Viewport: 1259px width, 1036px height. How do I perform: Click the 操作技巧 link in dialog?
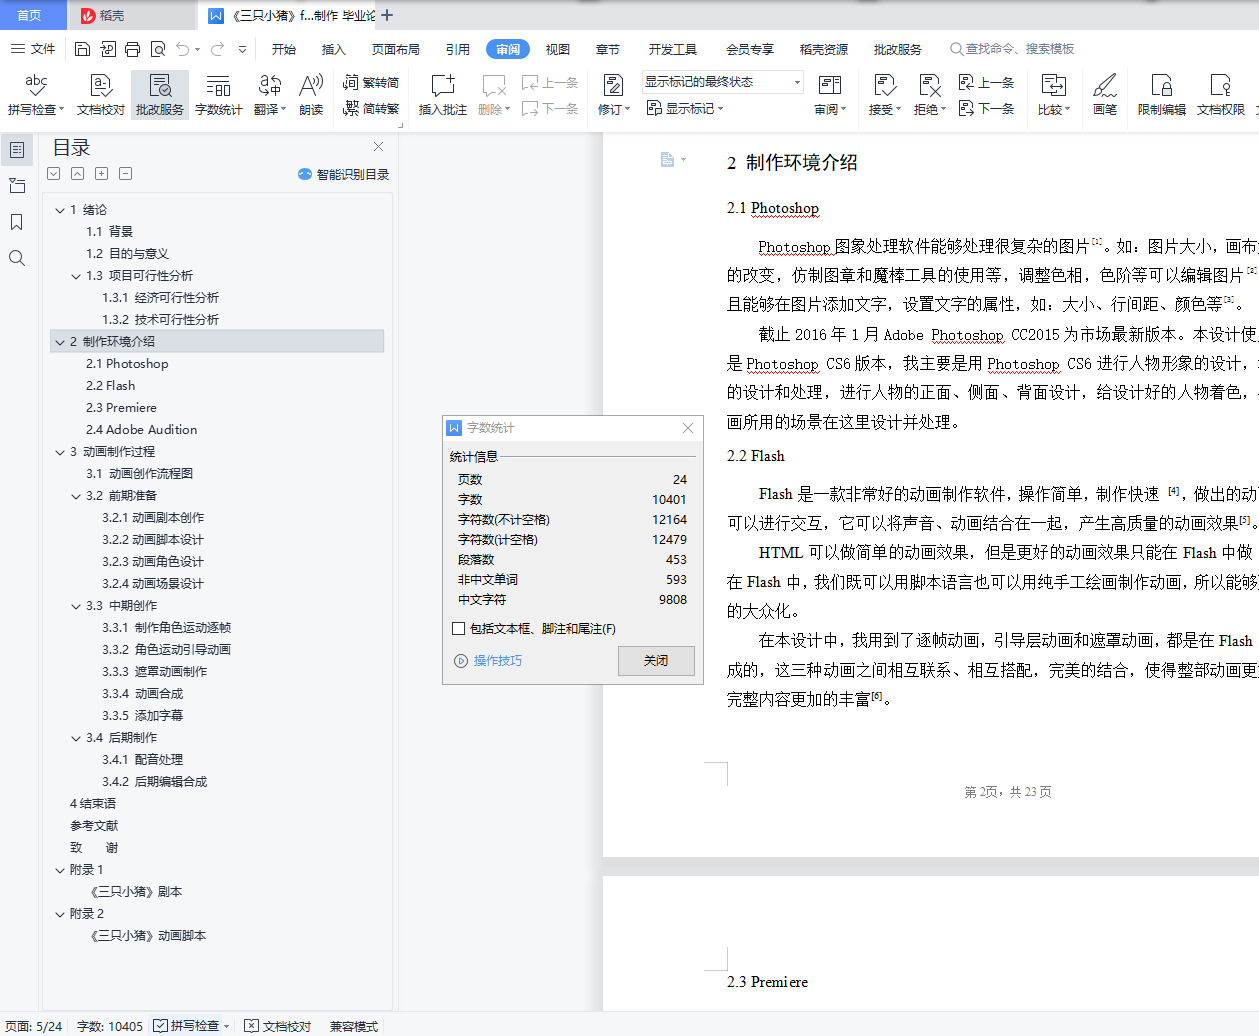(x=498, y=661)
